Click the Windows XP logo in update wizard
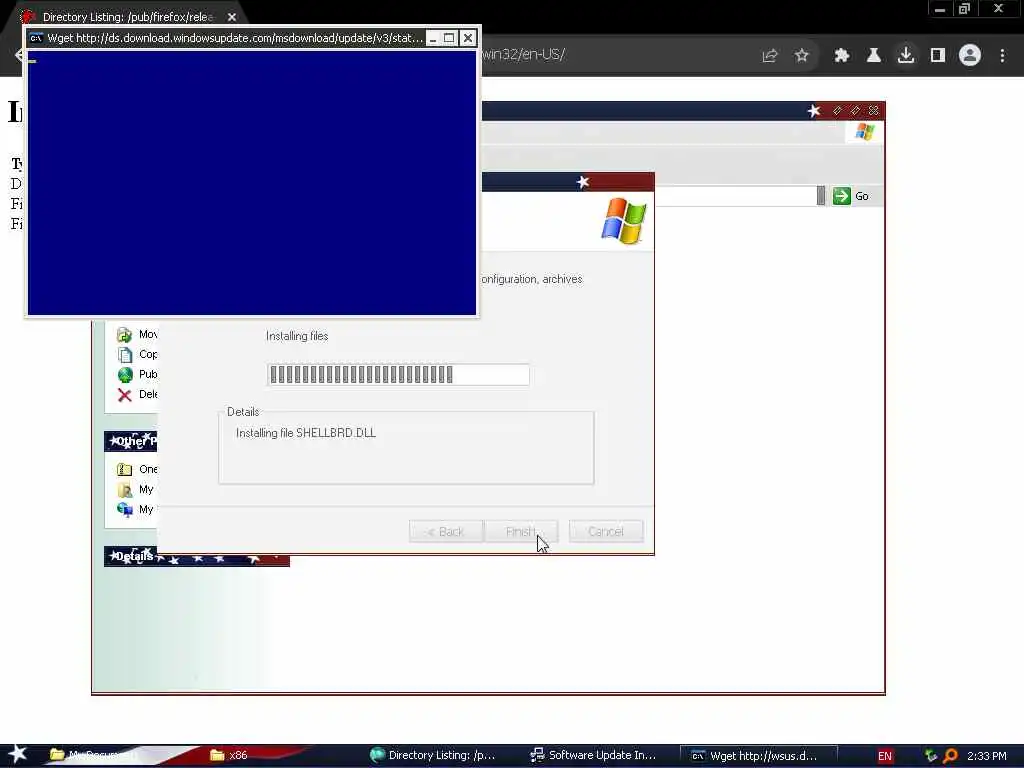Viewport: 1024px width, 768px height. click(624, 221)
